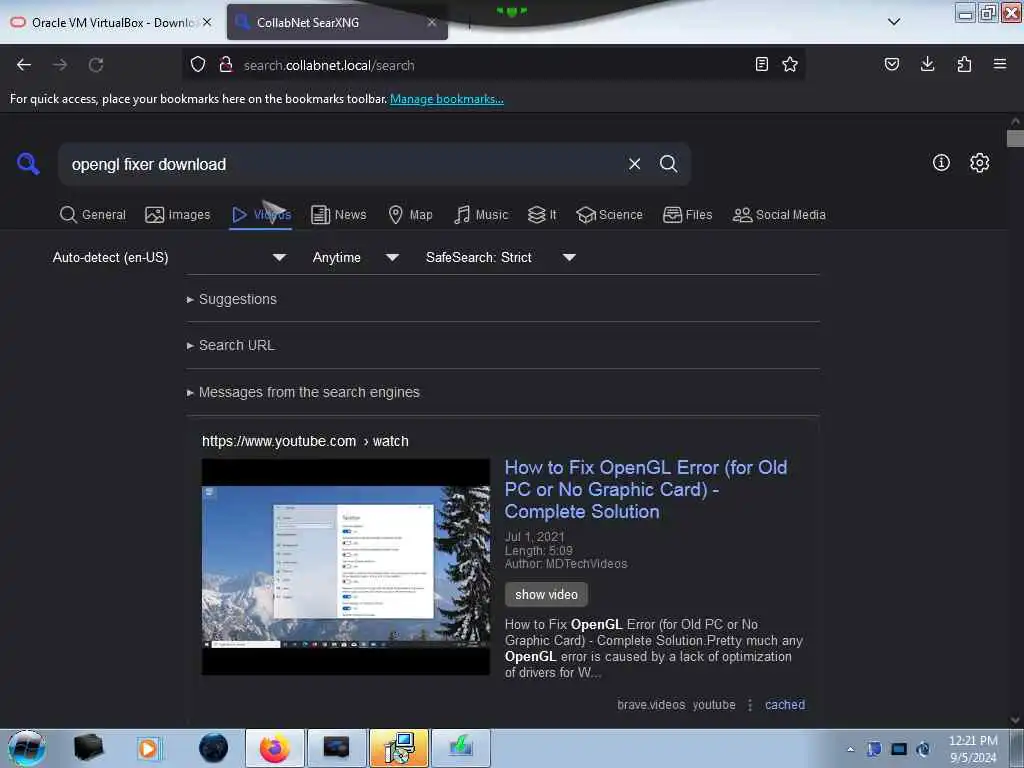Bookmark this page with the star
The height and width of the screenshot is (768, 1024).
point(790,64)
